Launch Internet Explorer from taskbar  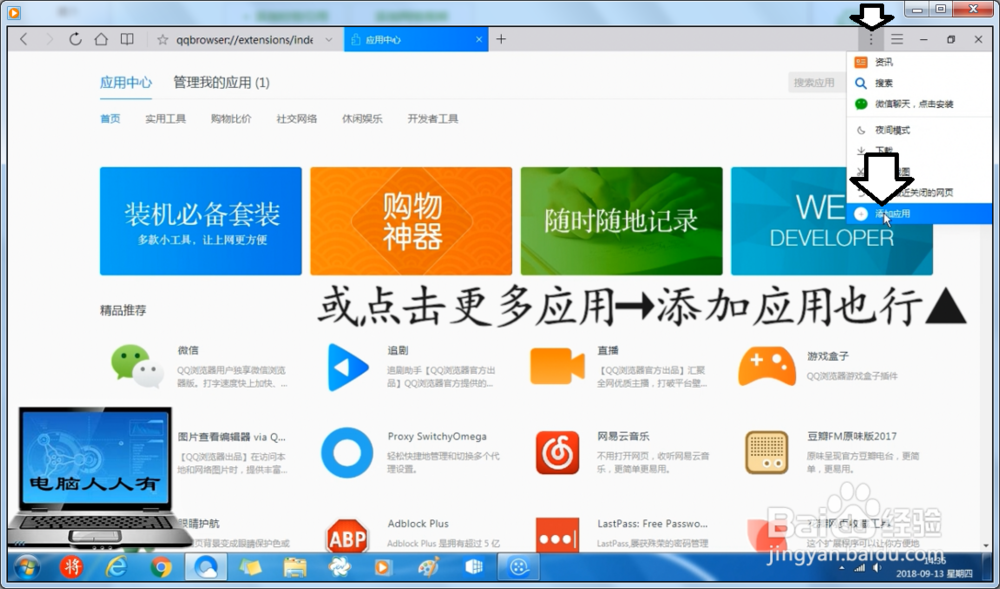(116, 567)
